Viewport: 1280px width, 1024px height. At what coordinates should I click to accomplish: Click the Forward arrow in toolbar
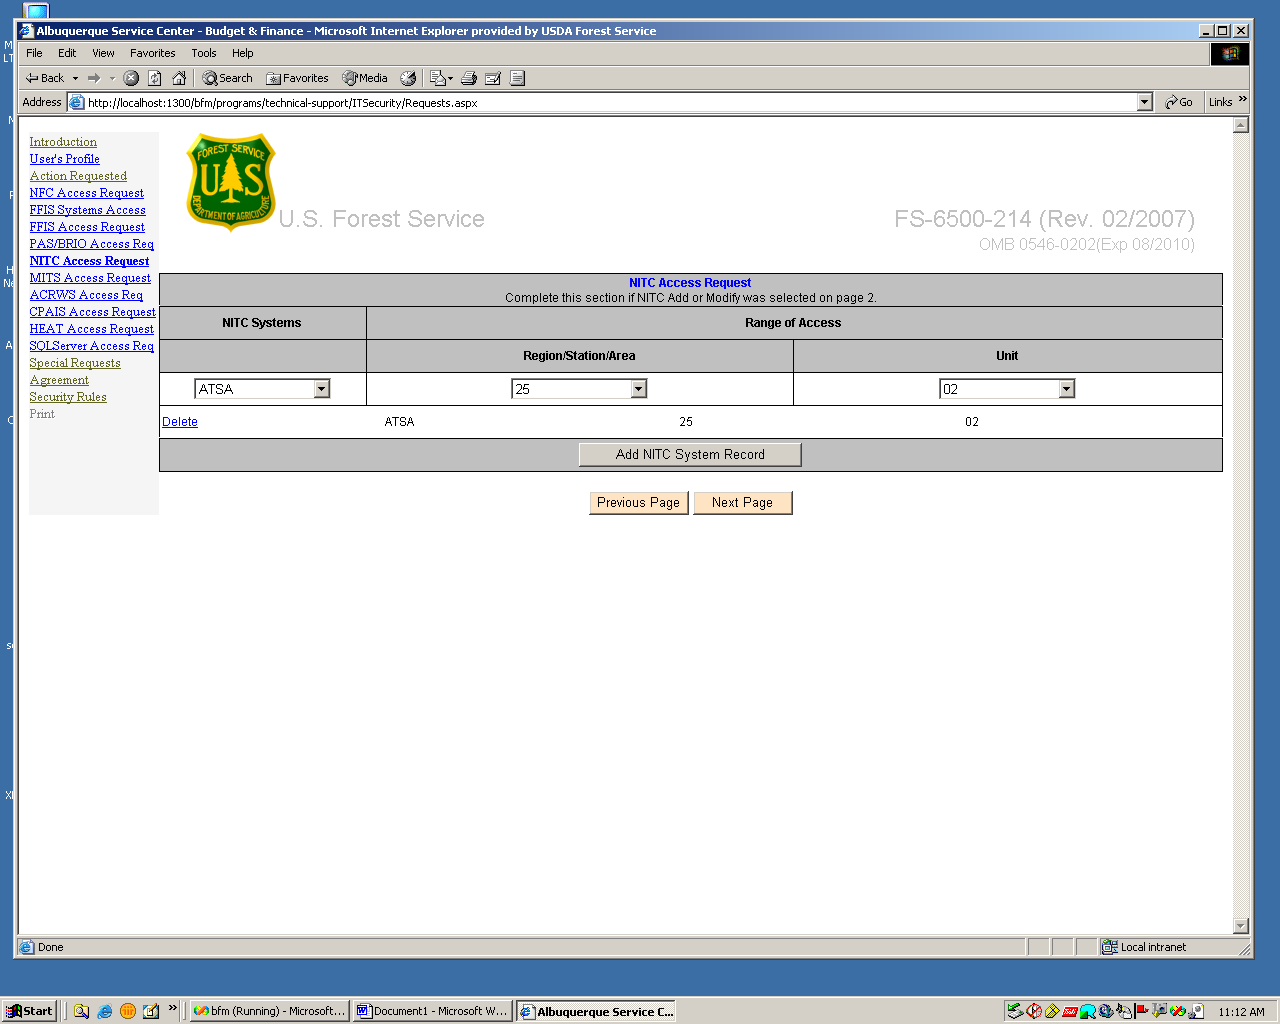94,78
